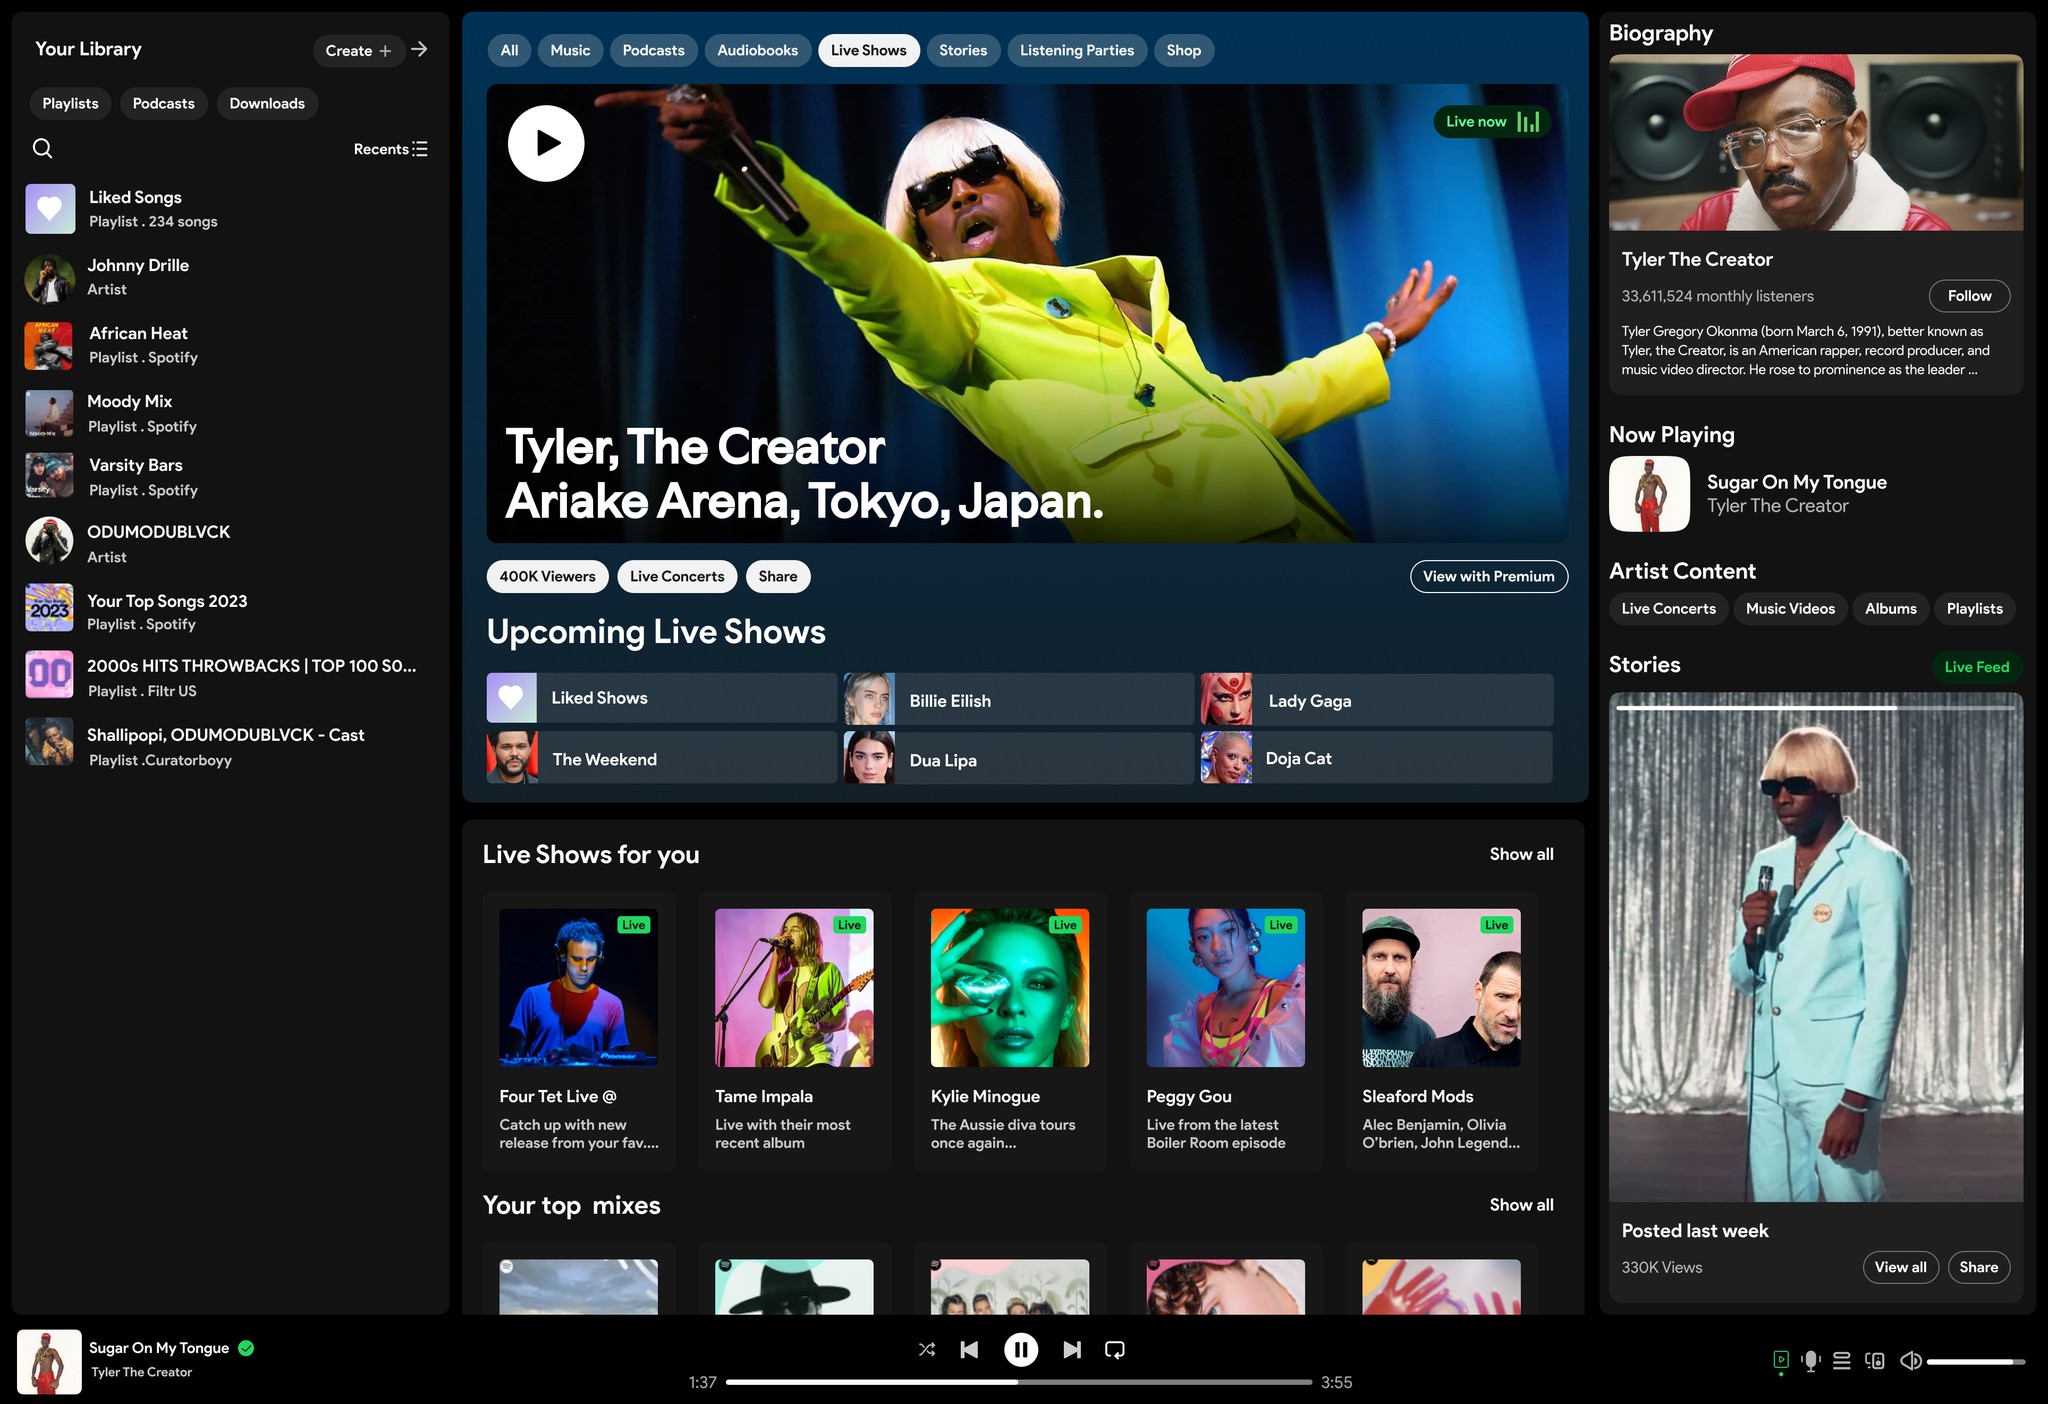Go to the previous track
The width and height of the screenshot is (2048, 1404).
969,1349
